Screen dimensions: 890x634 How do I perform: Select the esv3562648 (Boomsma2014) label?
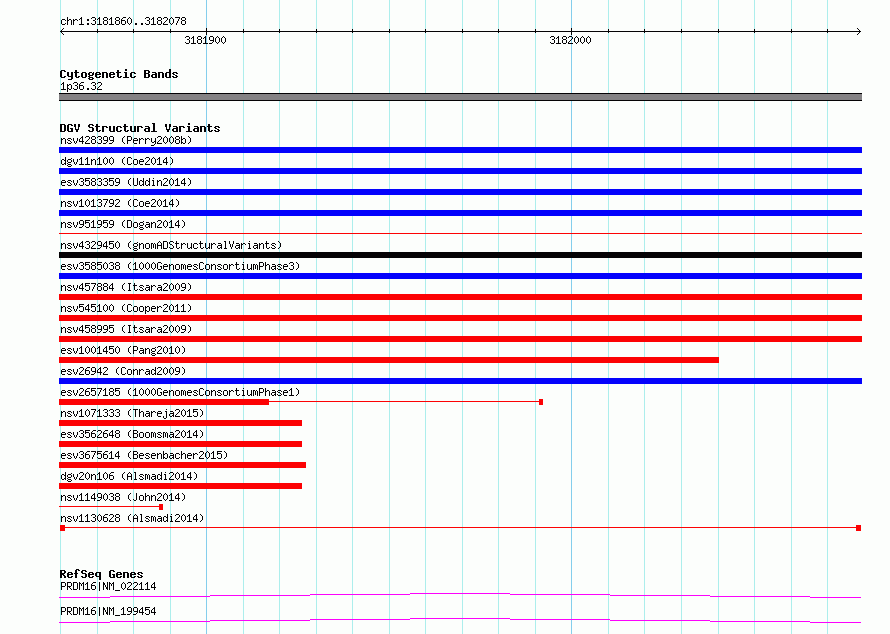point(132,434)
